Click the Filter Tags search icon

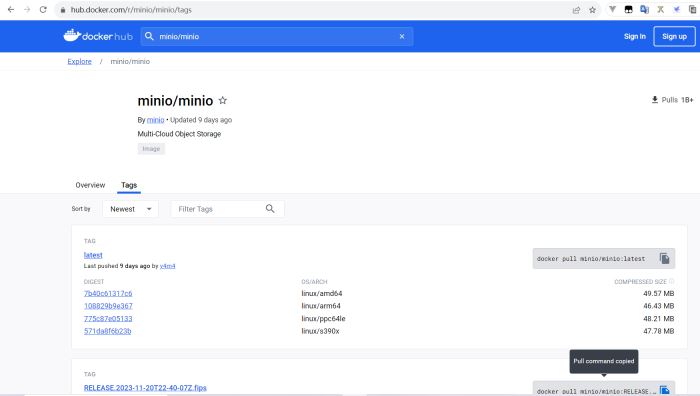270,208
